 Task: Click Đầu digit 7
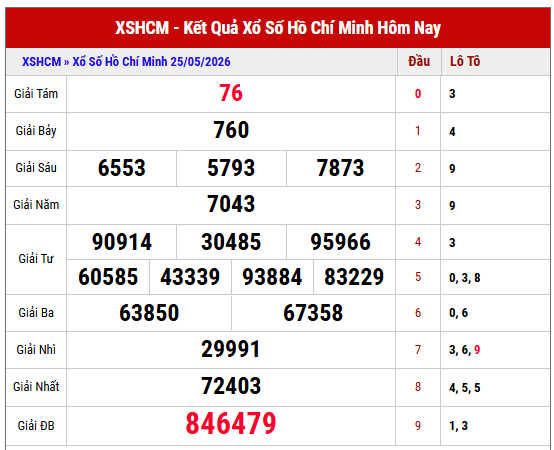(418, 350)
